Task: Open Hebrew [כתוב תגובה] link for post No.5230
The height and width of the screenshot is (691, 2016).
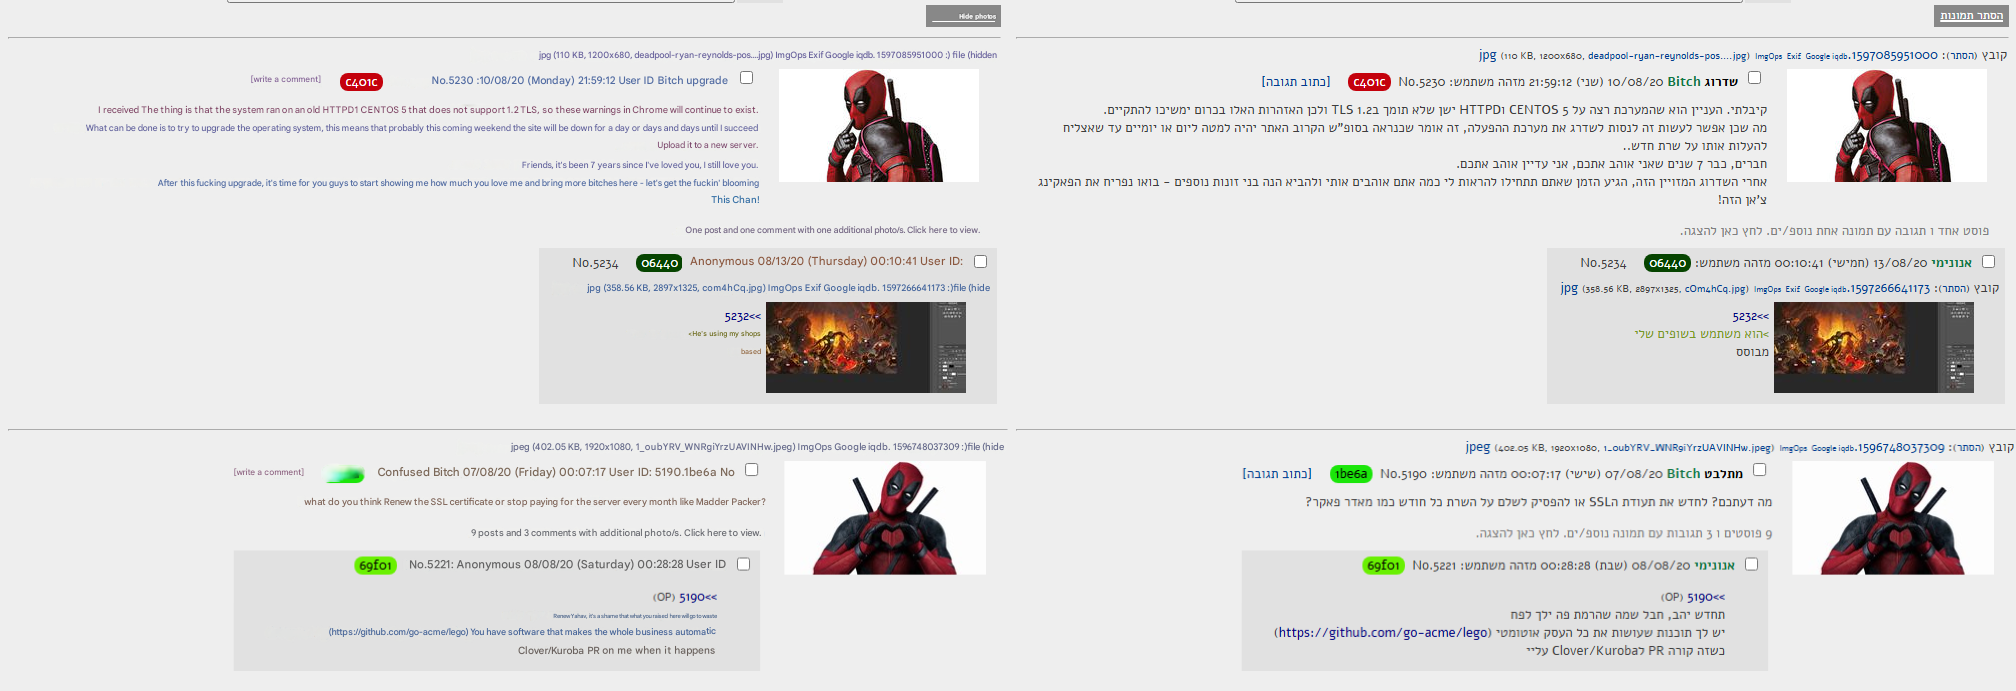Action: click(x=1296, y=82)
